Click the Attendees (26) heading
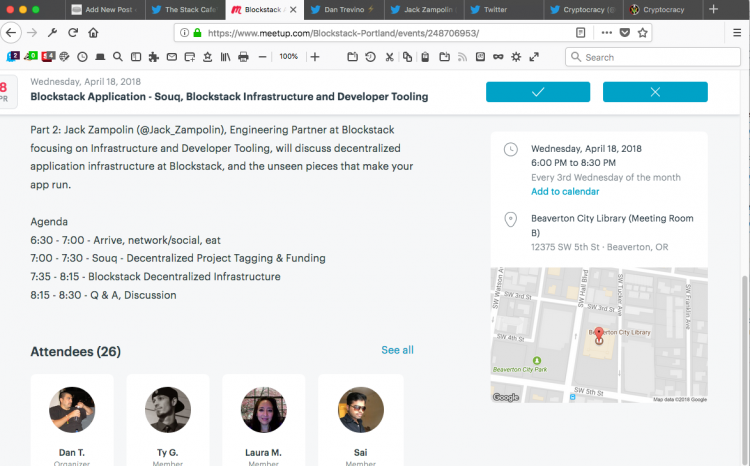Screen dimensions: 750x466 76,352
